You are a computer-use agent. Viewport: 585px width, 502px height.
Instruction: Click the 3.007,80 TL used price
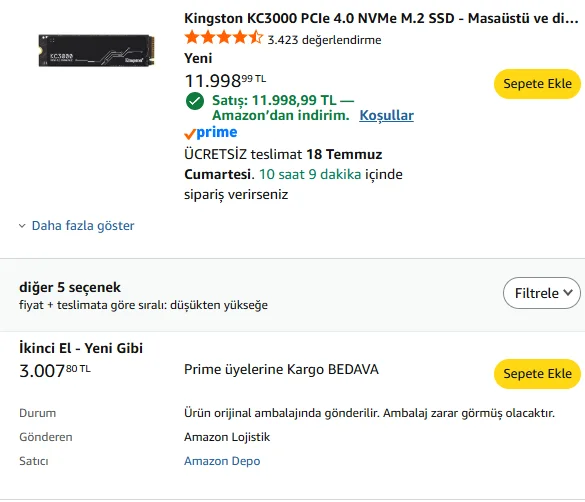pyautogui.click(x=55, y=371)
